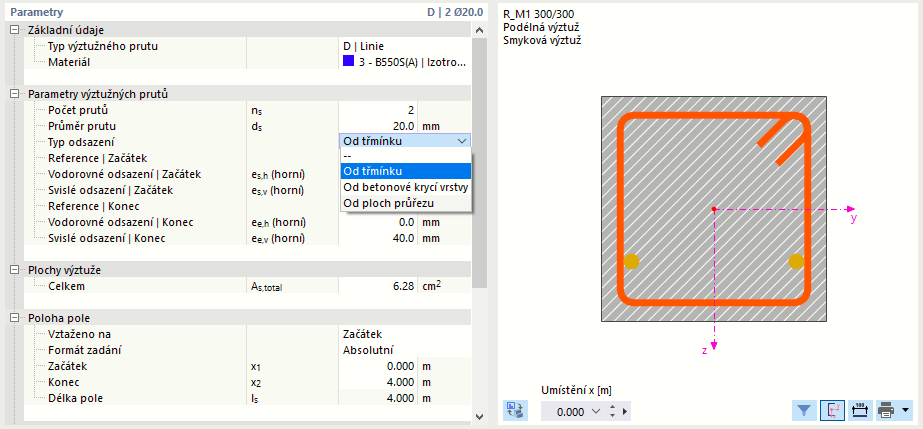Click the 'D | 2 Ø20.0' header label
The height and width of the screenshot is (429, 923).
tap(455, 12)
